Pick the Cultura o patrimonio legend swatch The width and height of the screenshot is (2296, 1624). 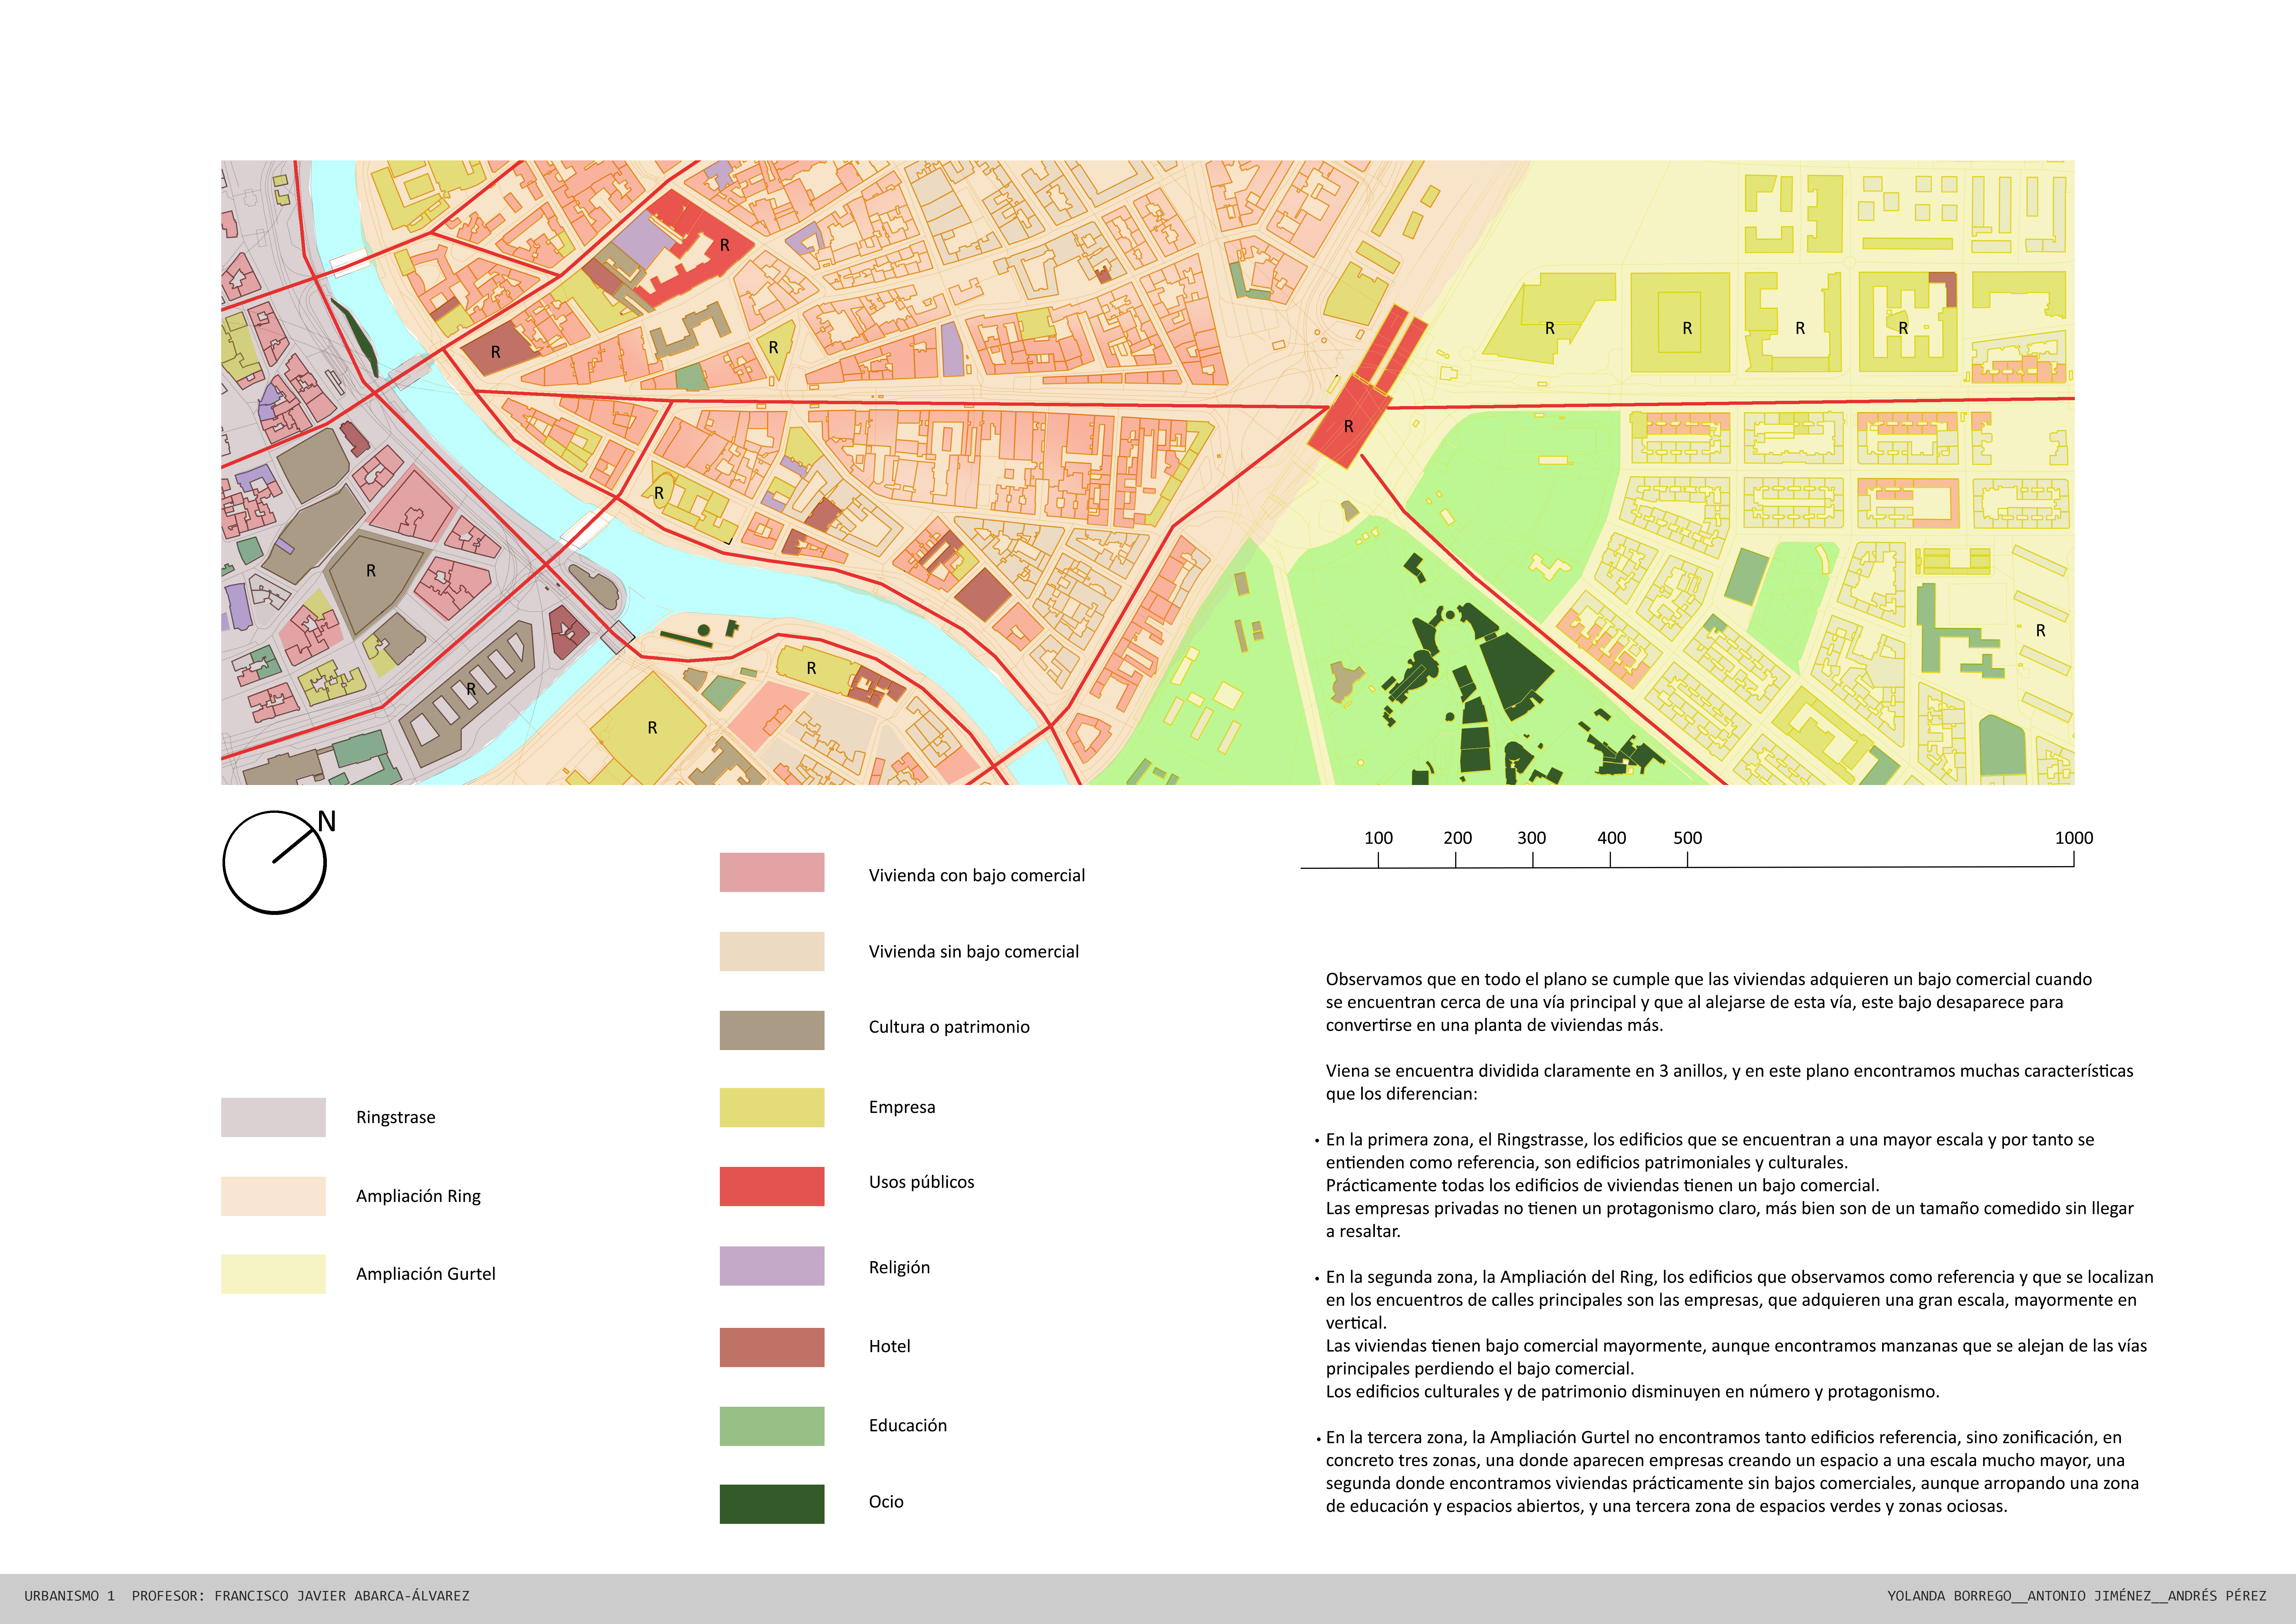pos(772,1030)
